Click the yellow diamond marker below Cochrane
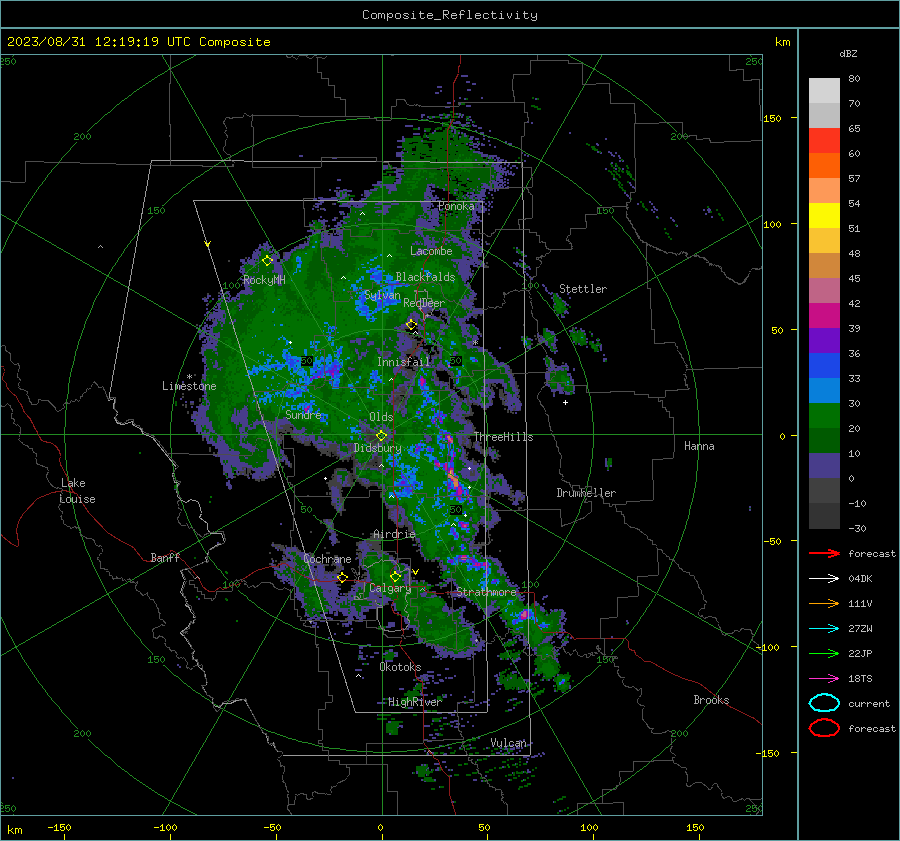This screenshot has width=900, height=841. pos(342,577)
